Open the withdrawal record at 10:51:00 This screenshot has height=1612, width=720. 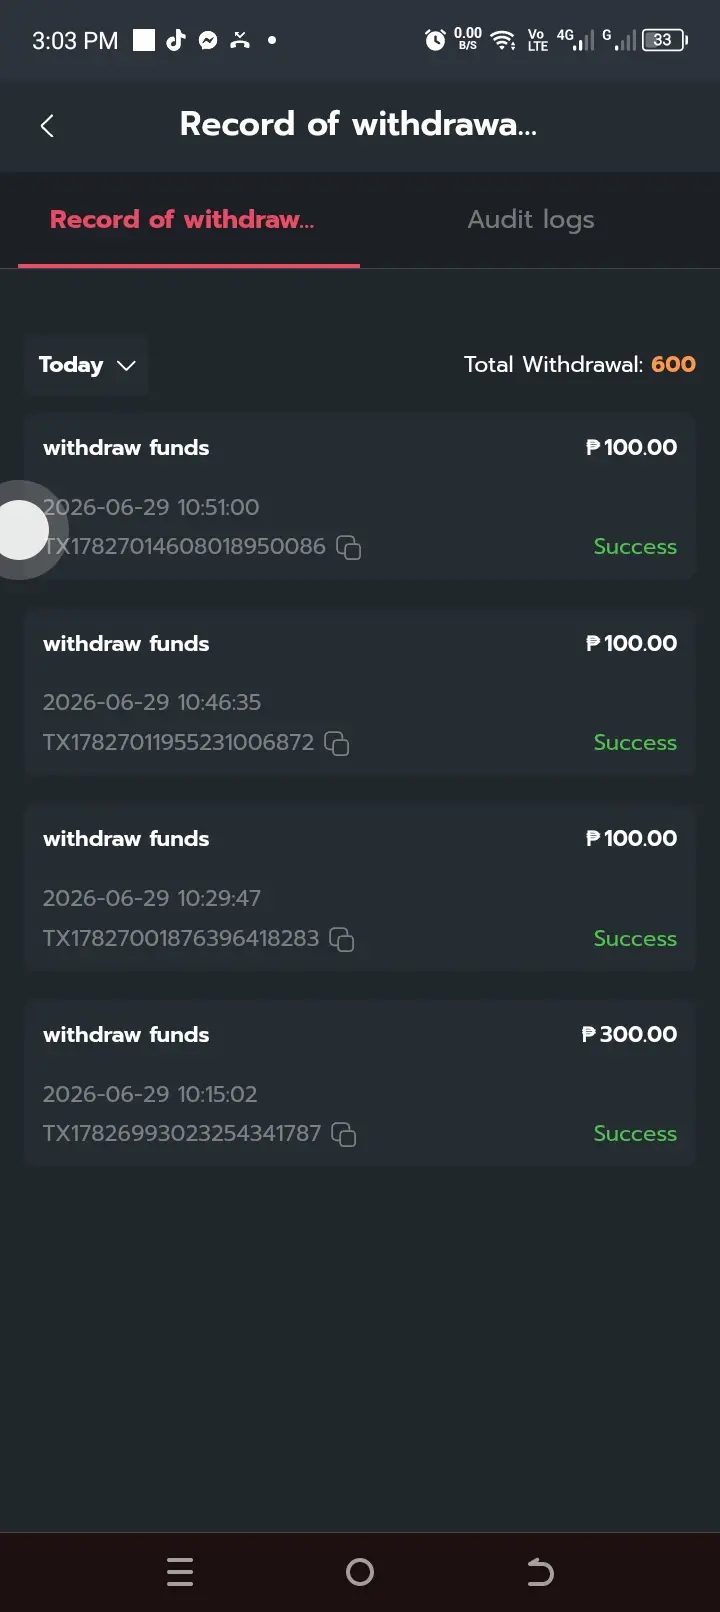point(360,497)
